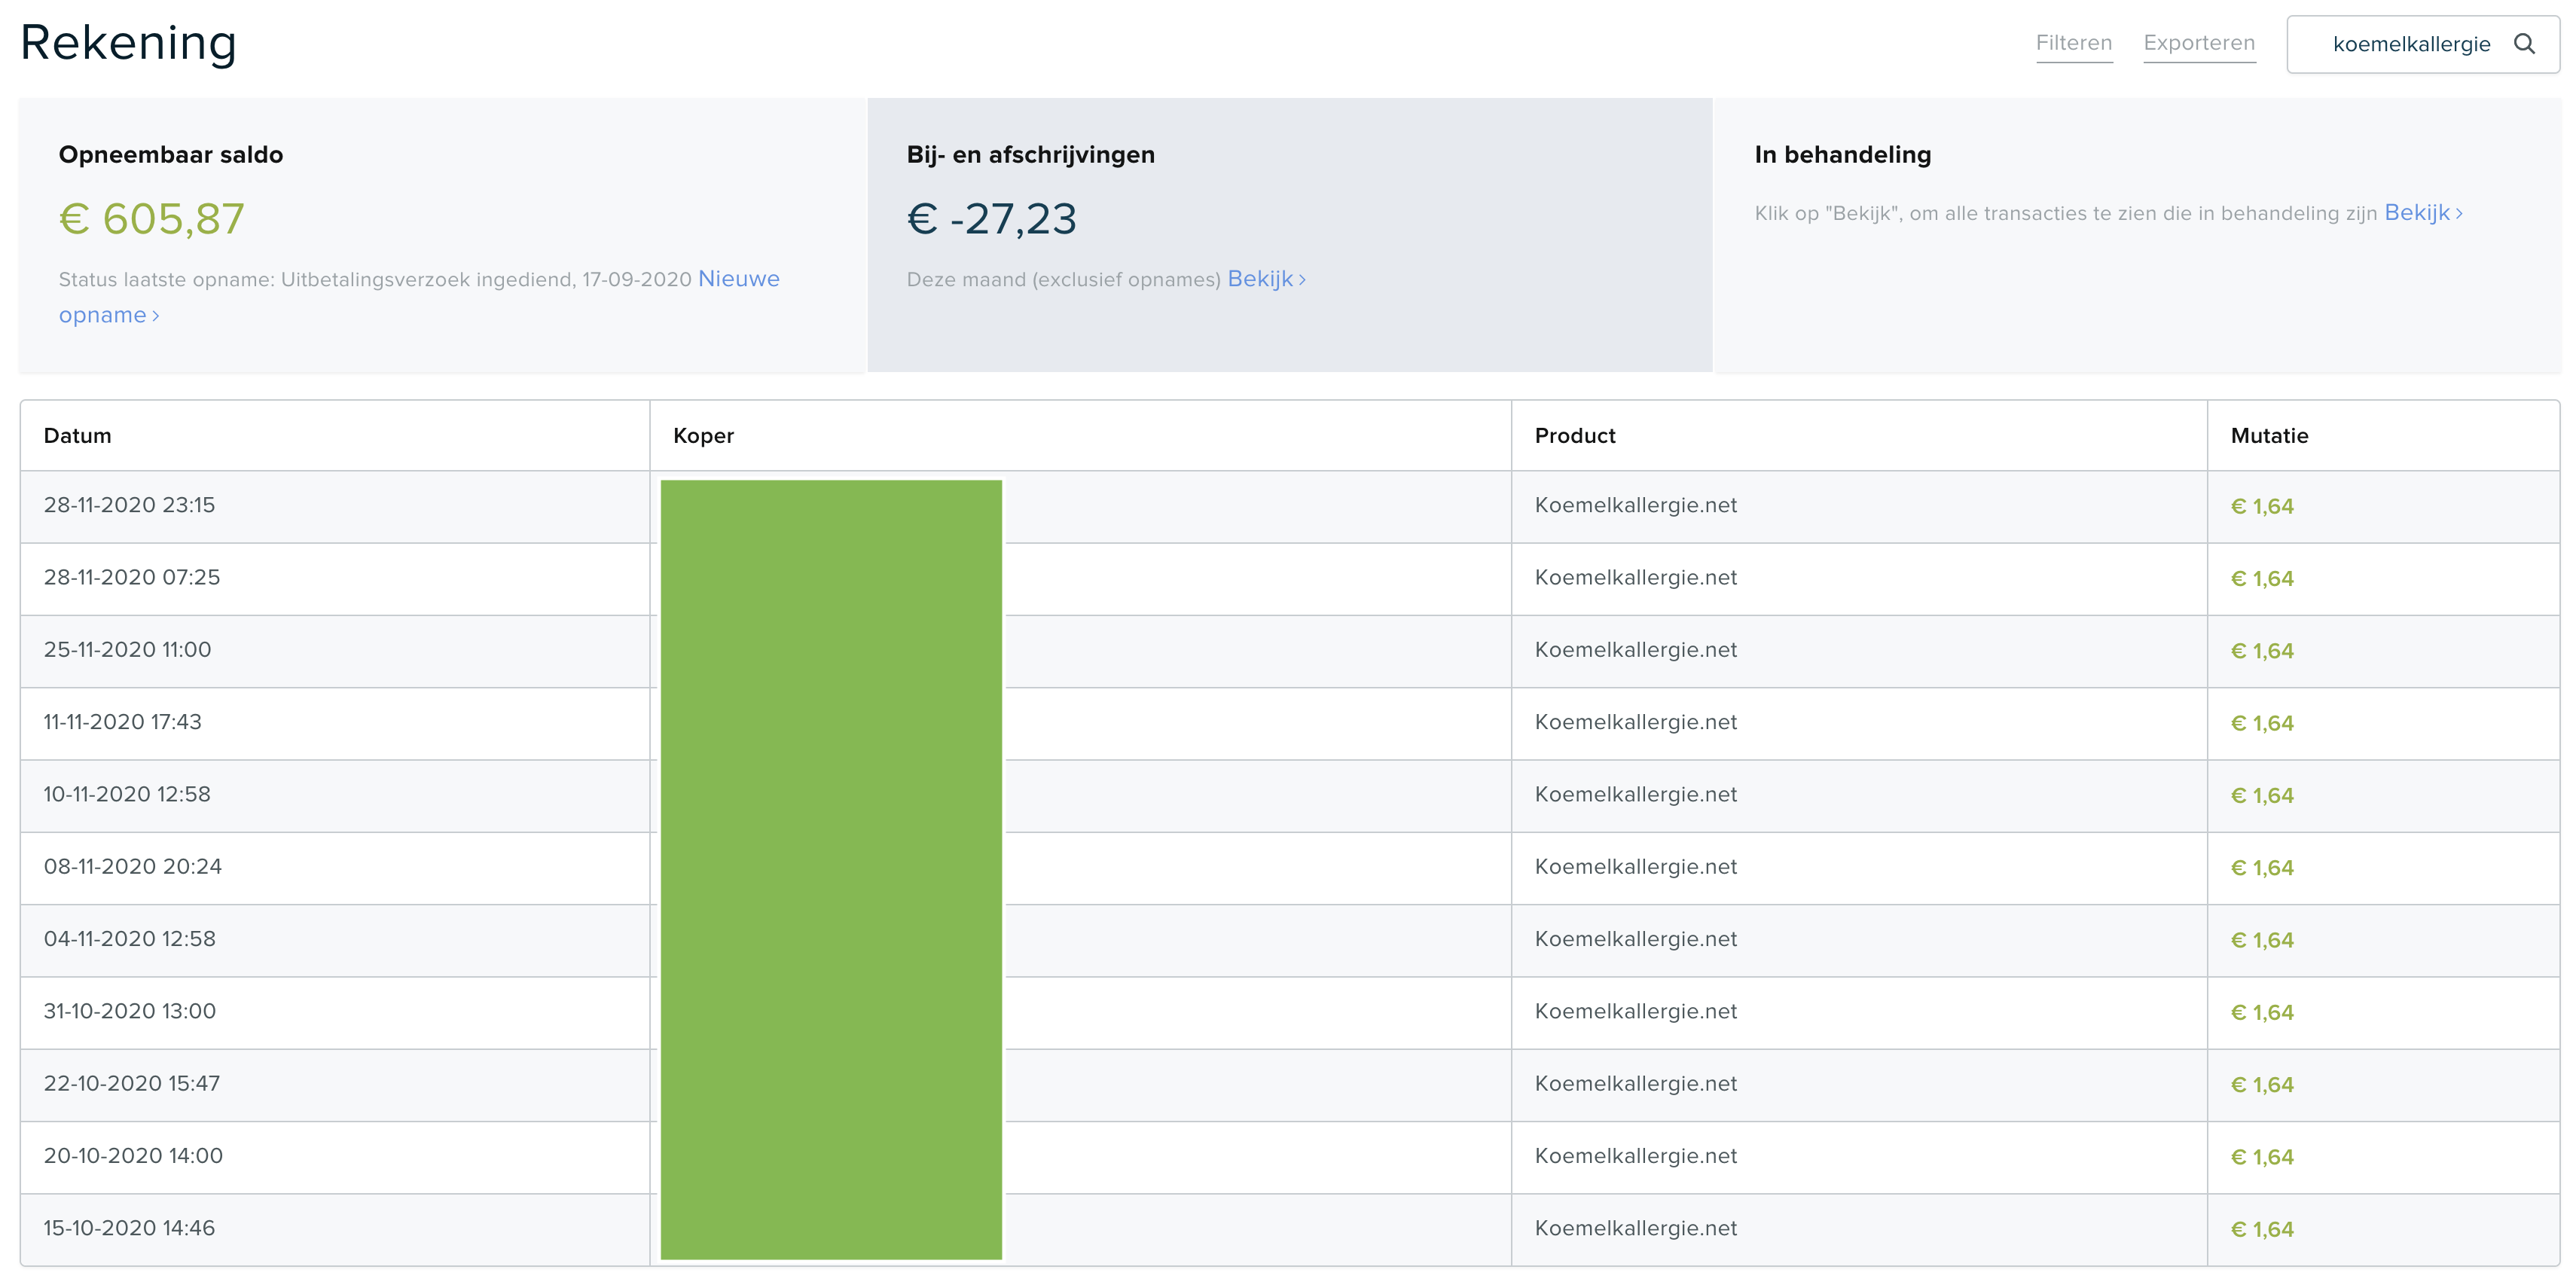Select the 31-10-2020 13:00 transaction row
Image resolution: width=2576 pixels, height=1288 pixels.
1290,1012
